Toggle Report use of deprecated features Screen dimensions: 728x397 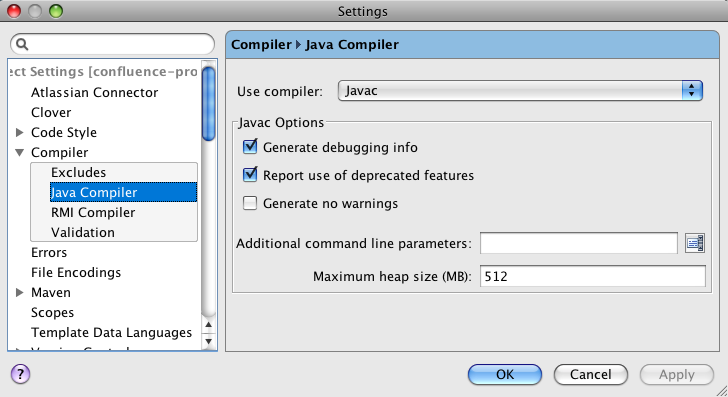click(250, 175)
